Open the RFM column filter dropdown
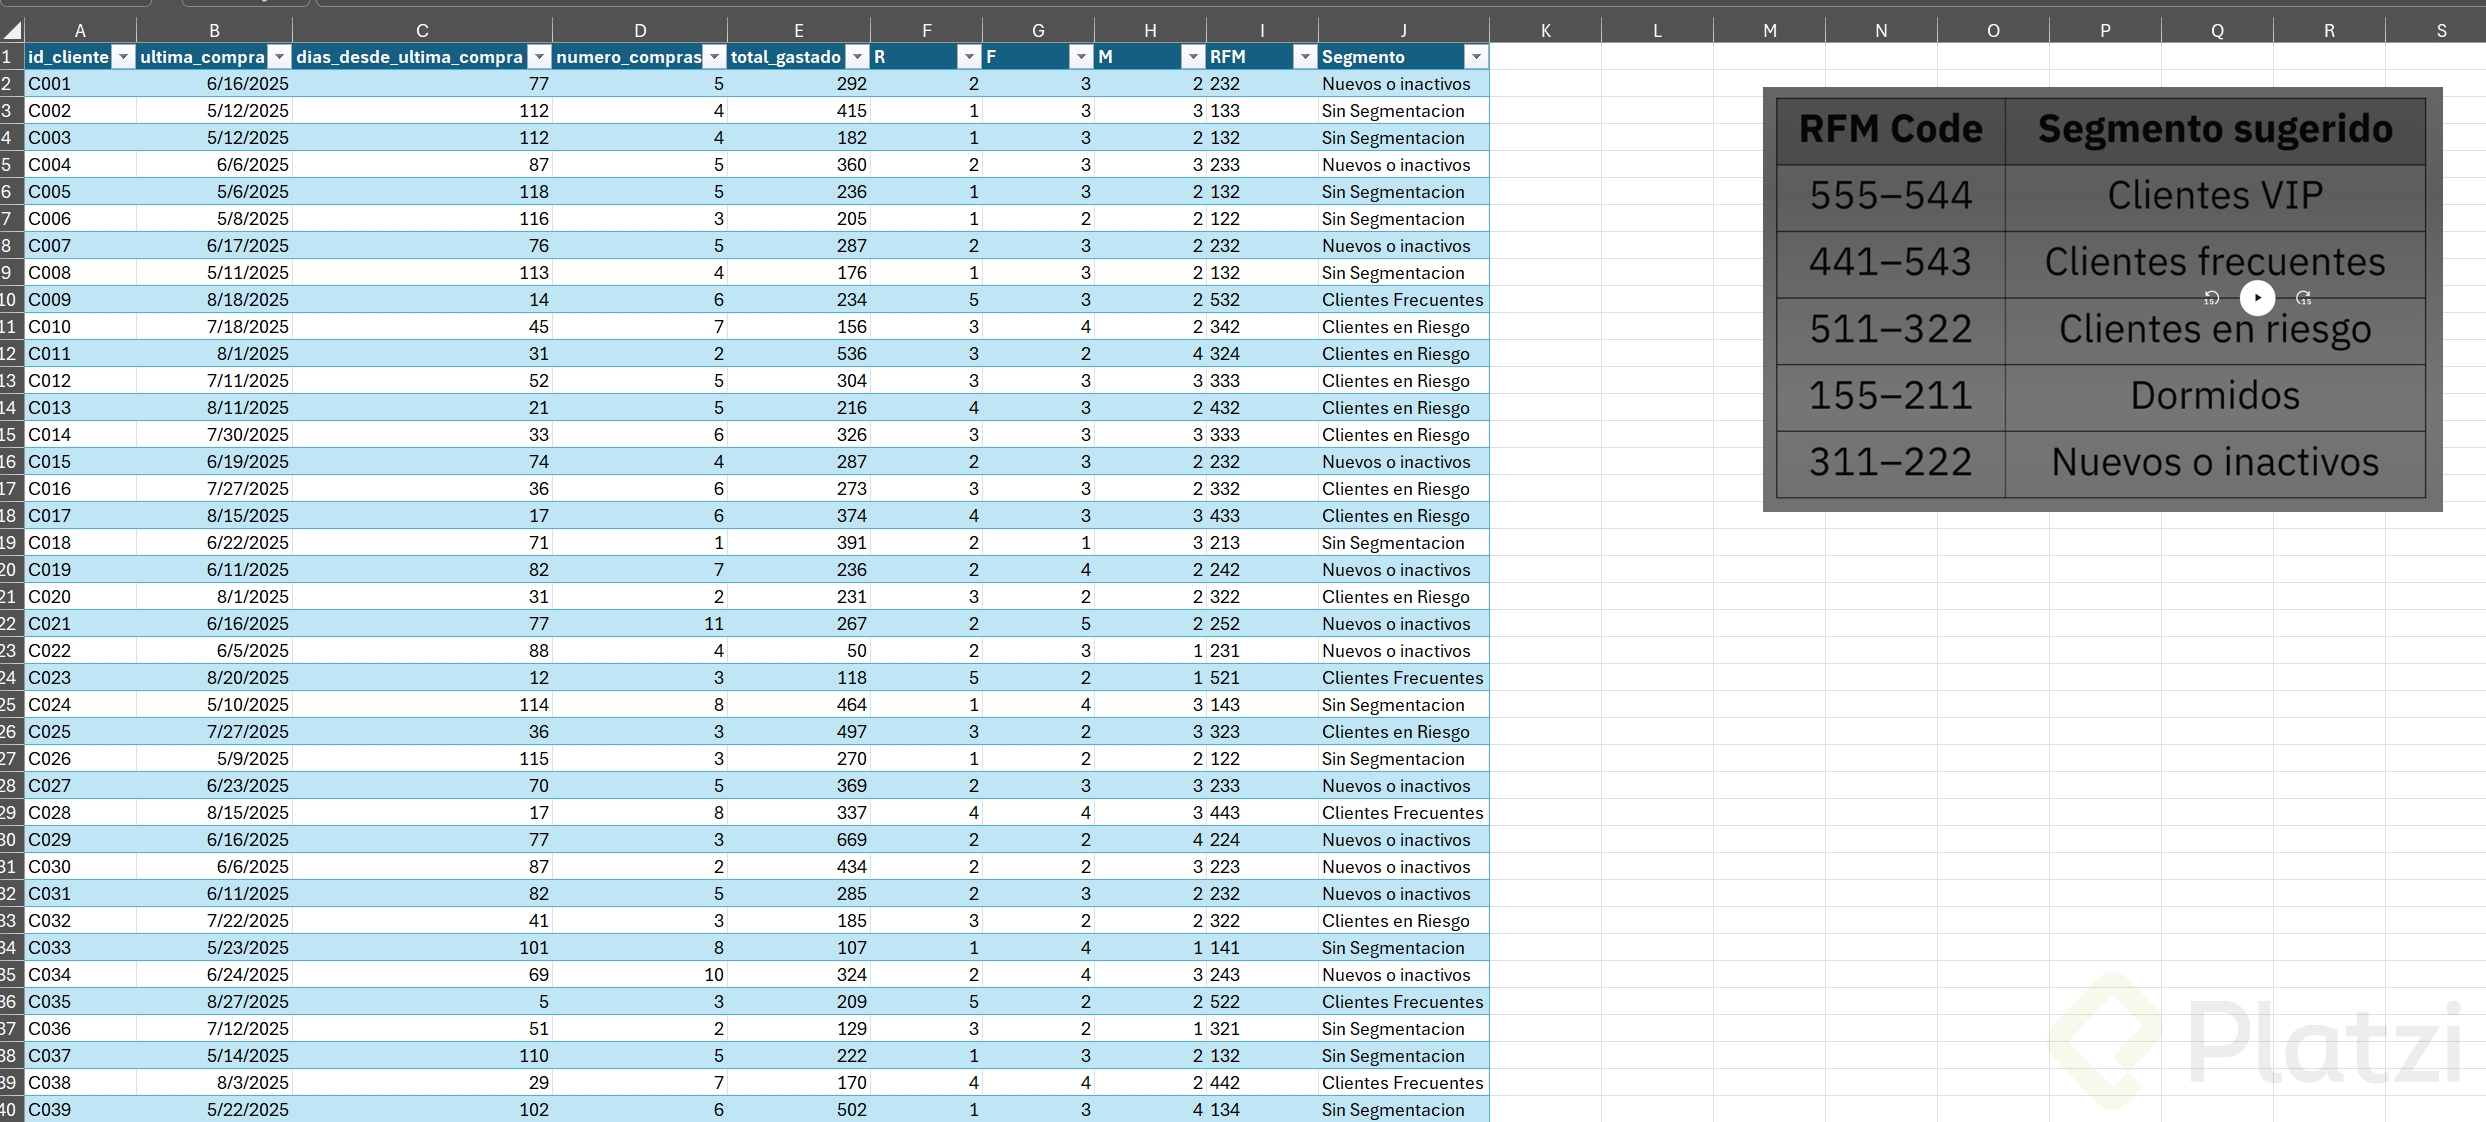Screen dimensions: 2486x1122 pos(1305,57)
